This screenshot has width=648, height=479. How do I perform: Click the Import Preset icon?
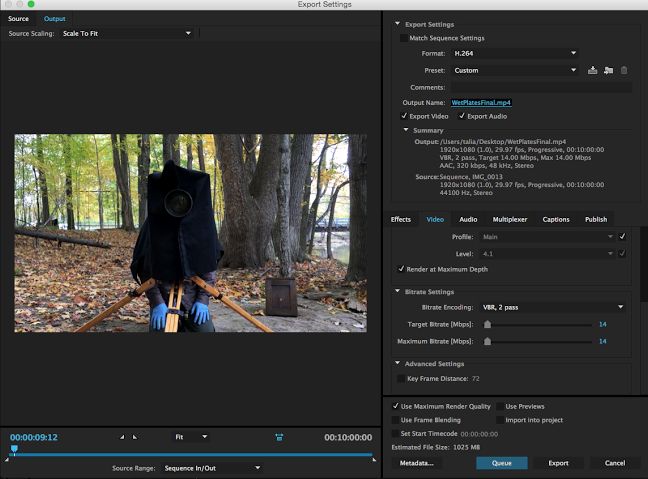point(608,70)
